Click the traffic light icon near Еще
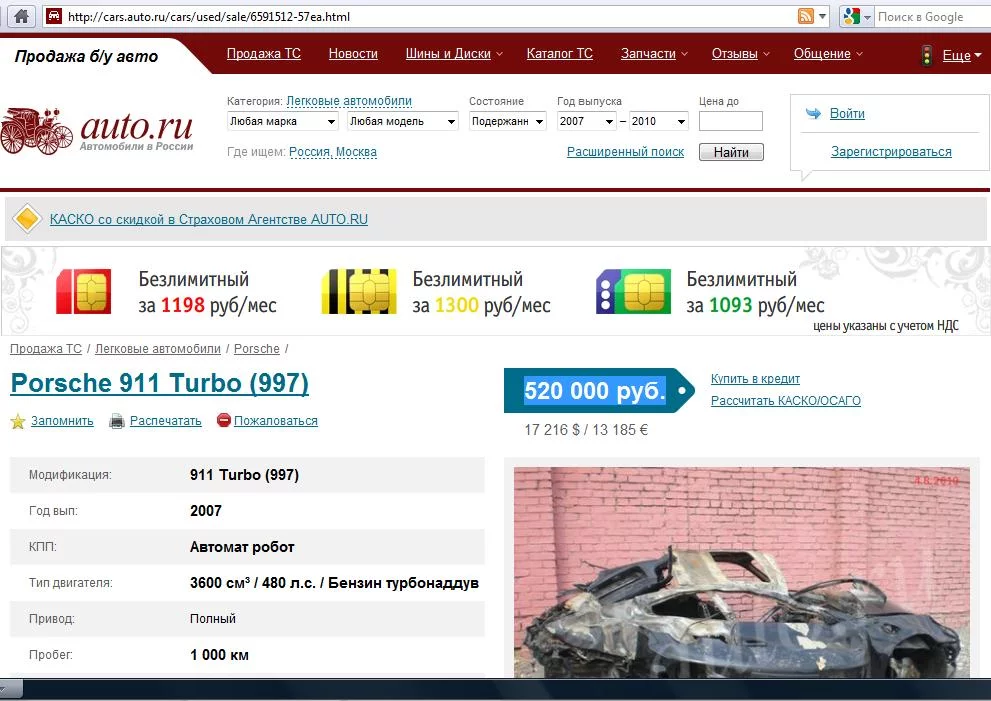The height and width of the screenshot is (701, 991). coord(927,56)
